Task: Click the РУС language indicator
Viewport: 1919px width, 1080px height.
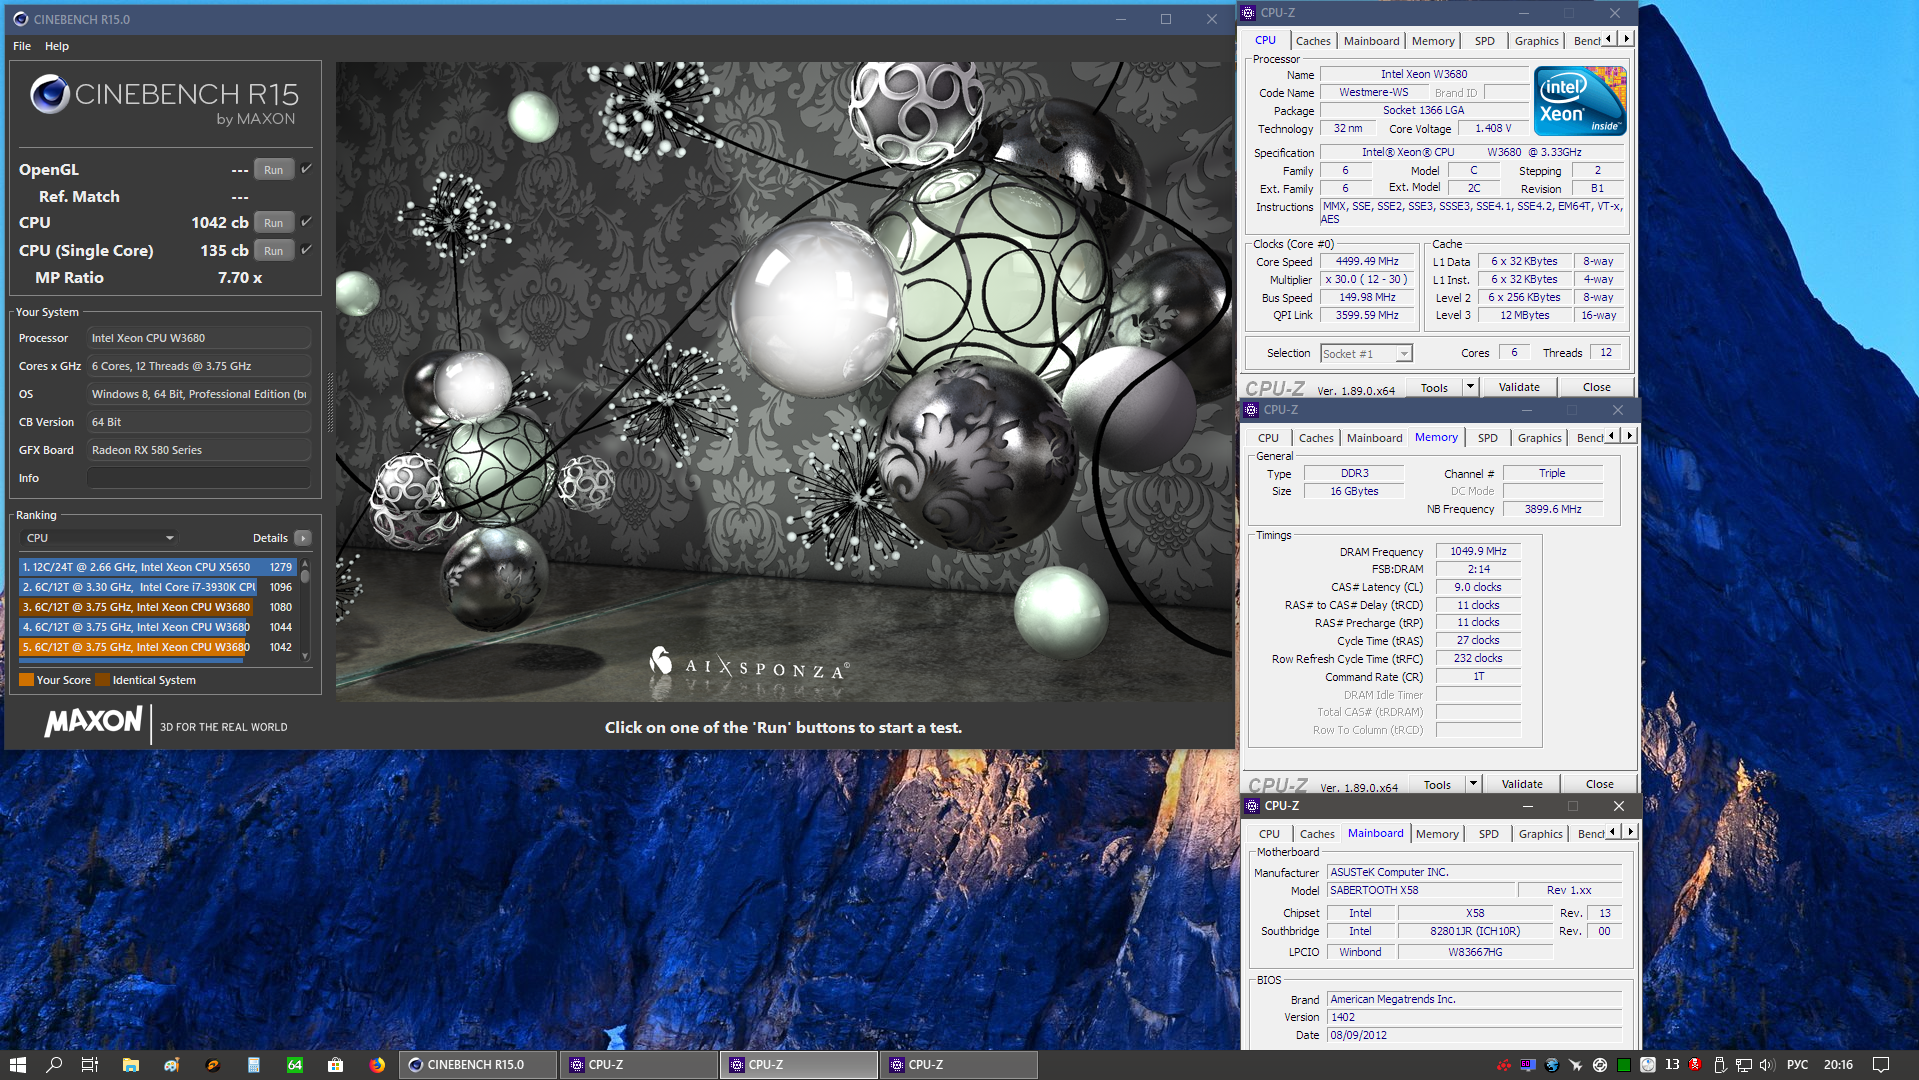Action: click(1797, 1065)
